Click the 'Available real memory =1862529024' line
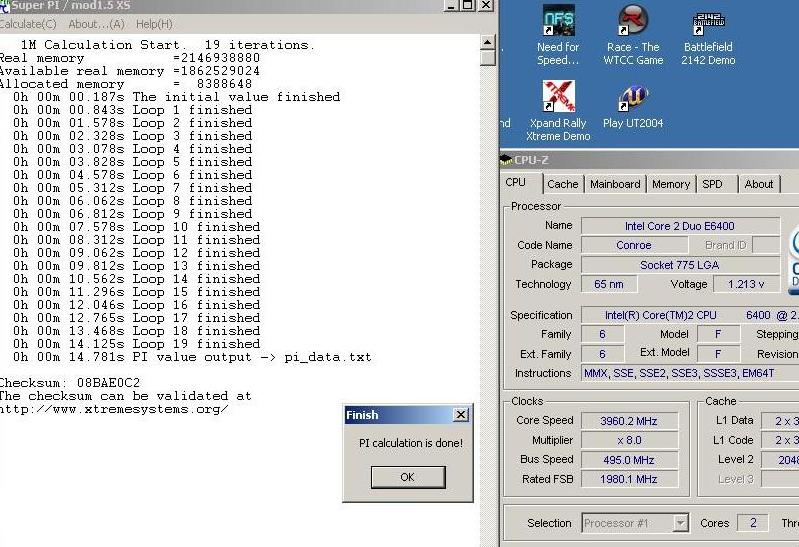799x547 pixels. (x=129, y=71)
